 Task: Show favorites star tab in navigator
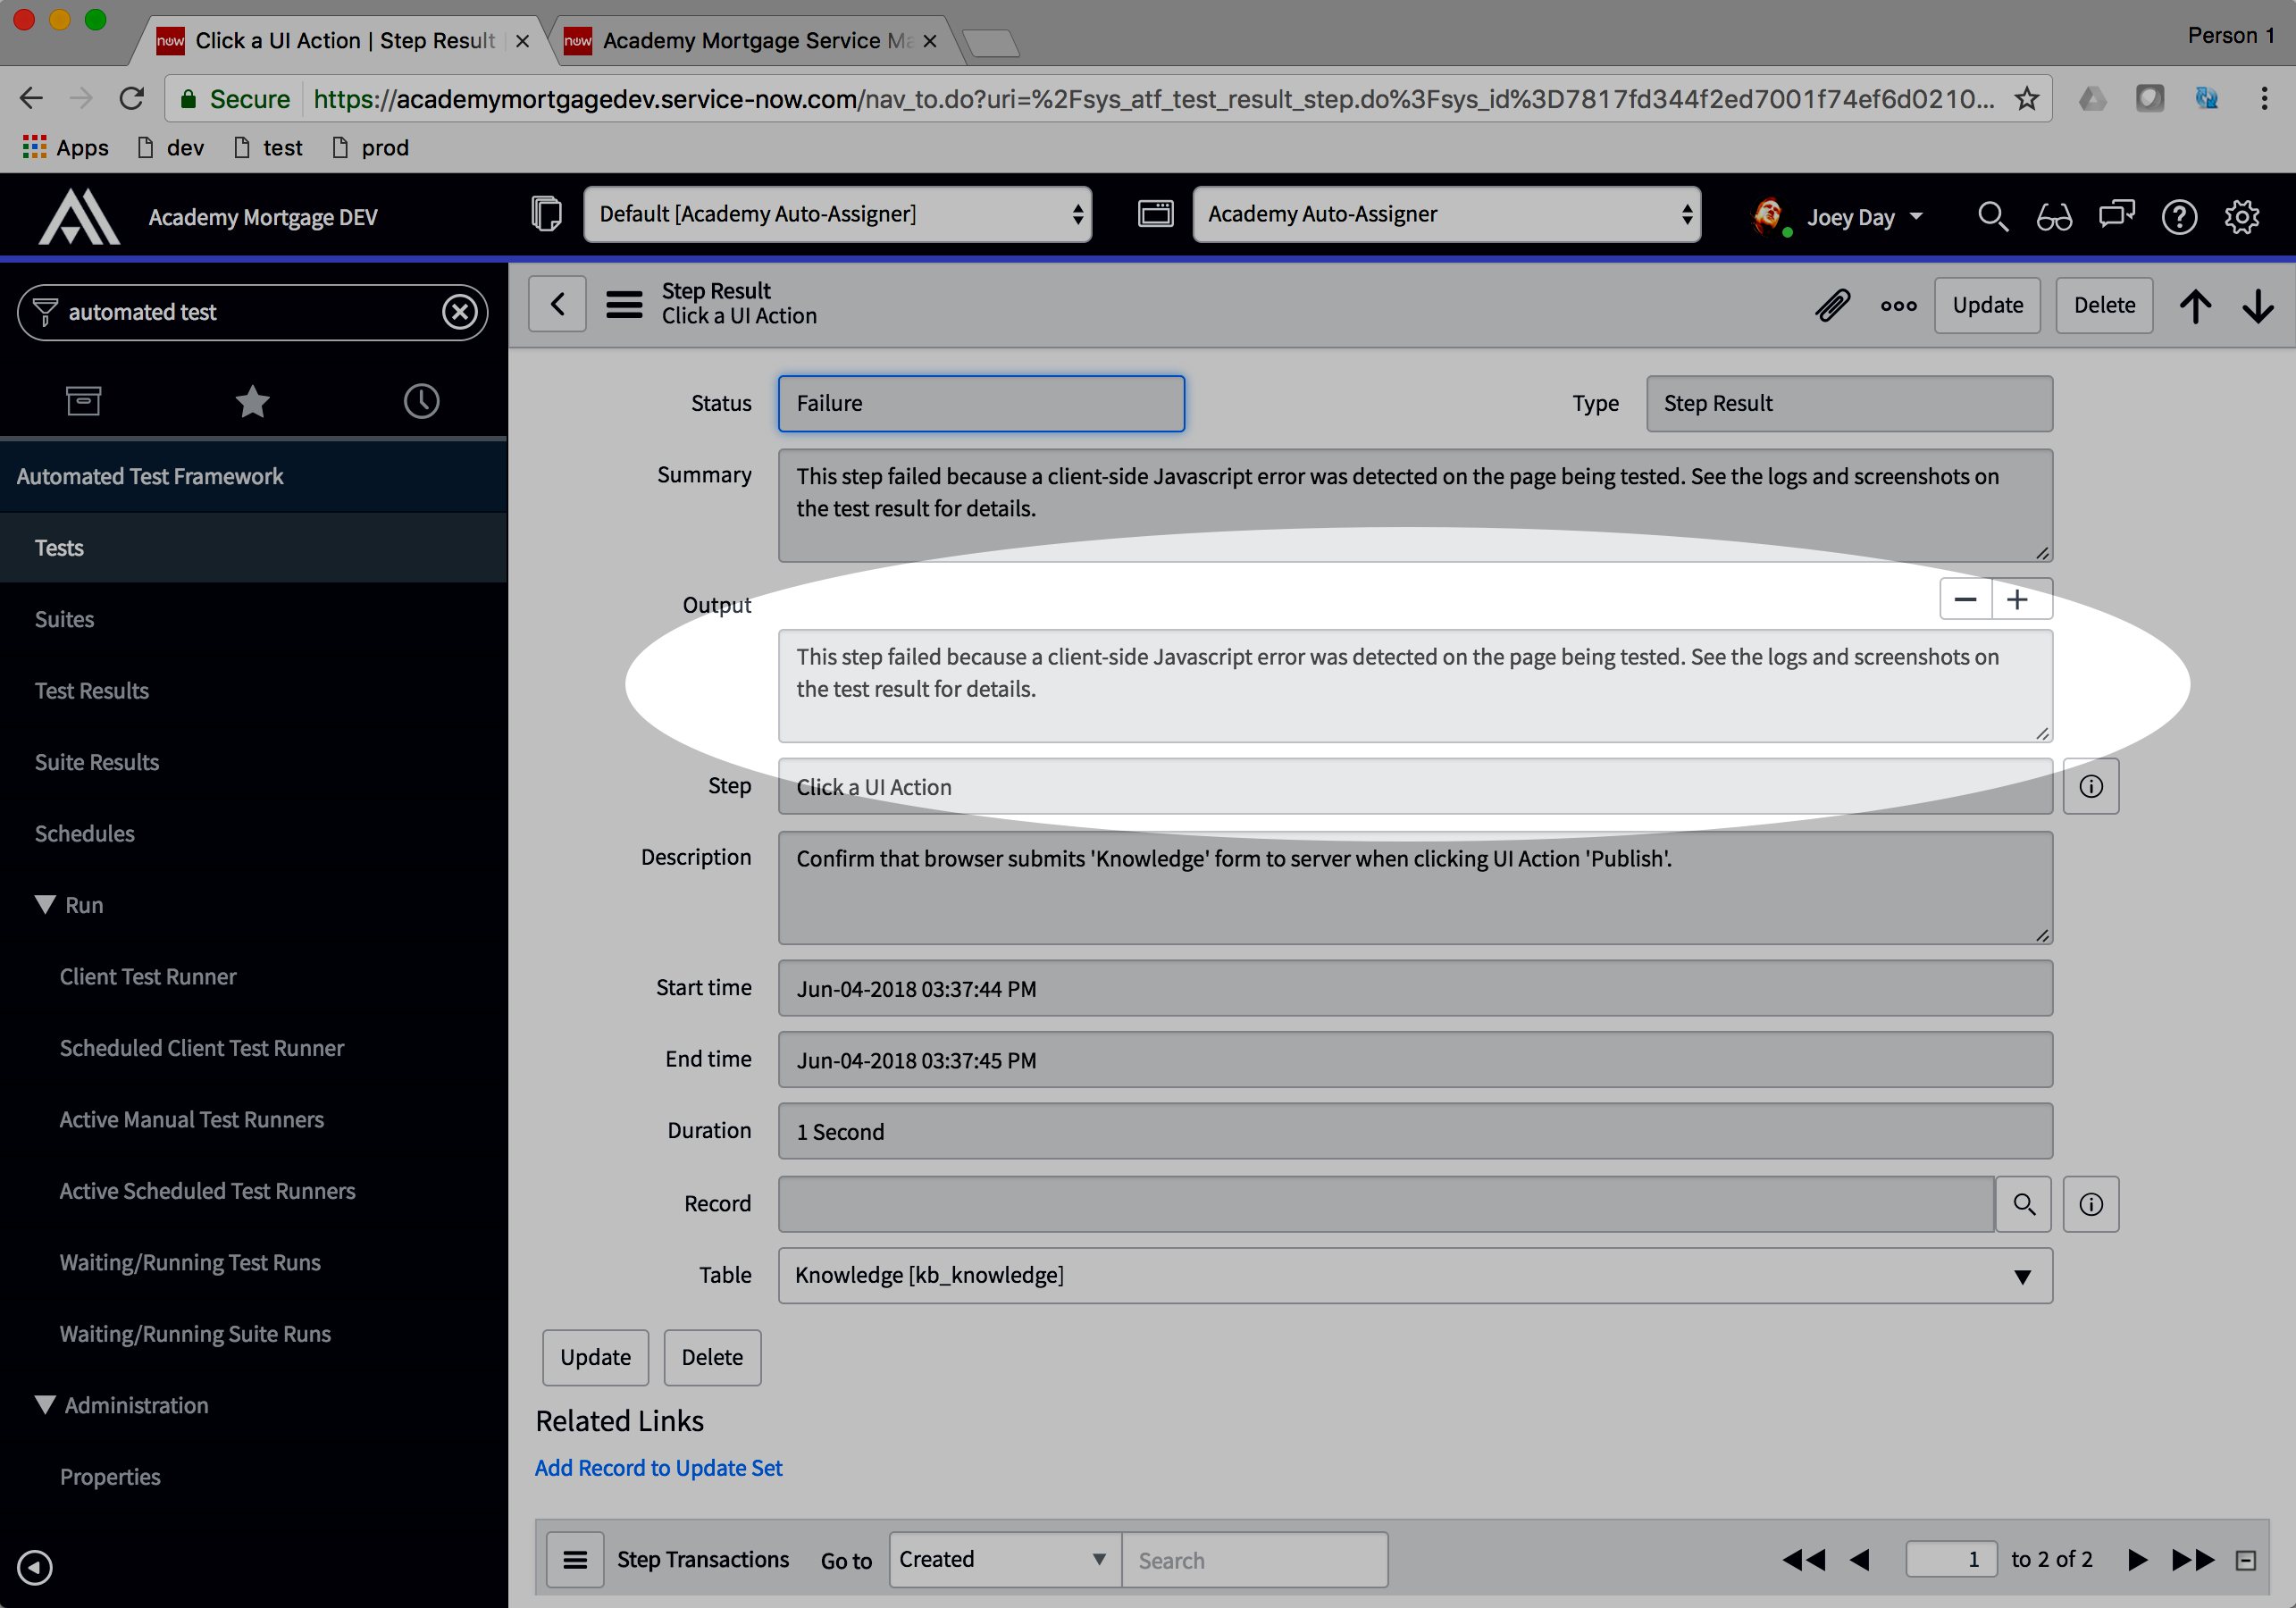tap(252, 401)
